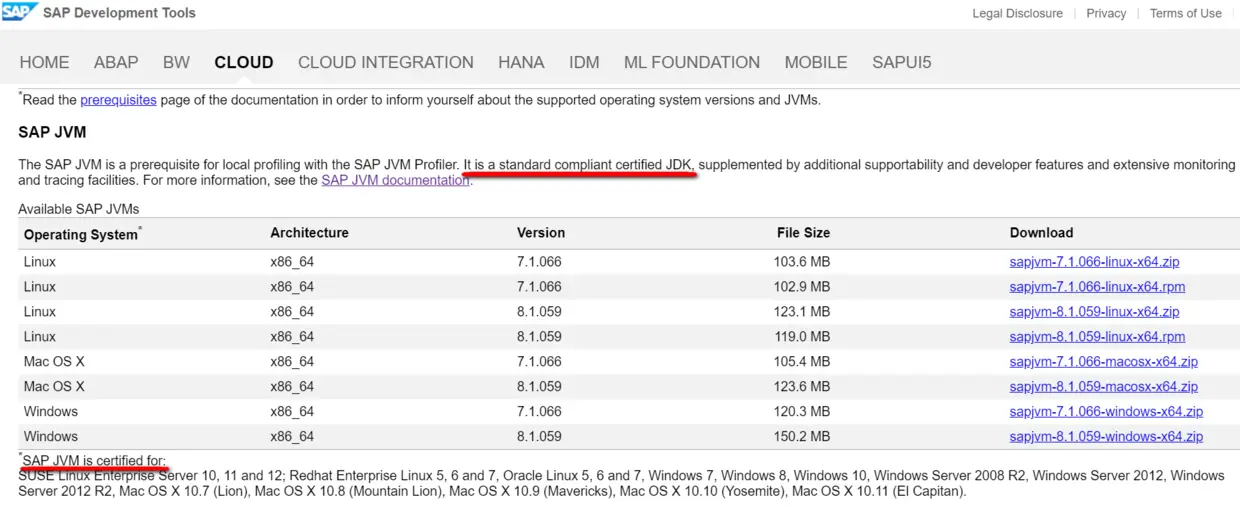Image resolution: width=1240 pixels, height=516 pixels.
Task: Click version 8.1.059 in the 150.2 MB row
Action: pos(539,437)
